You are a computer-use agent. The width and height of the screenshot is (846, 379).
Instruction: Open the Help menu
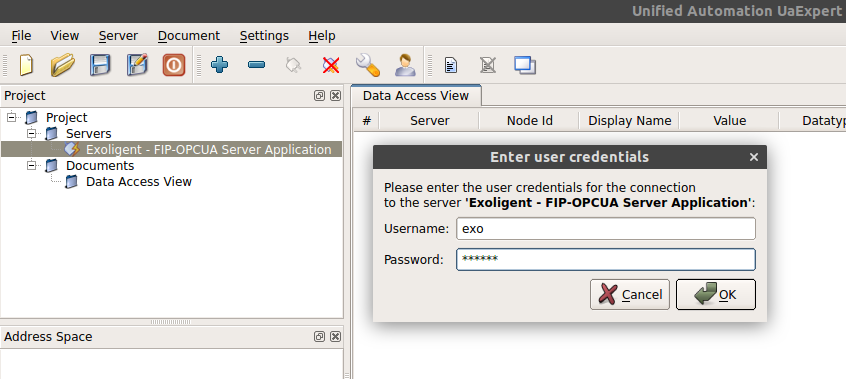pyautogui.click(x=322, y=36)
